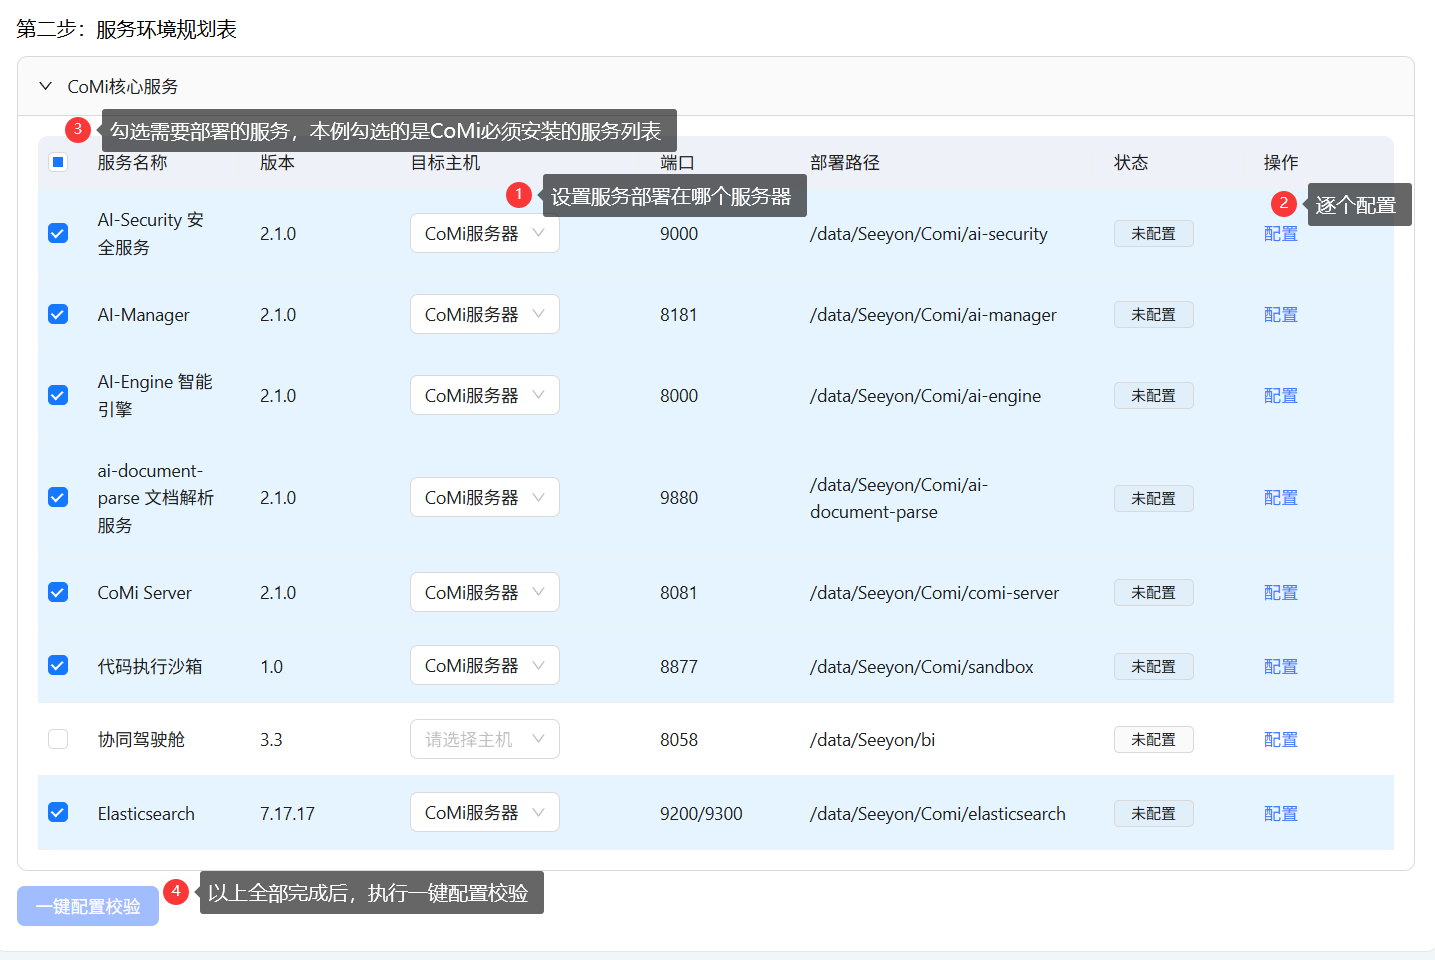Click the 状态 column header

point(1131,162)
